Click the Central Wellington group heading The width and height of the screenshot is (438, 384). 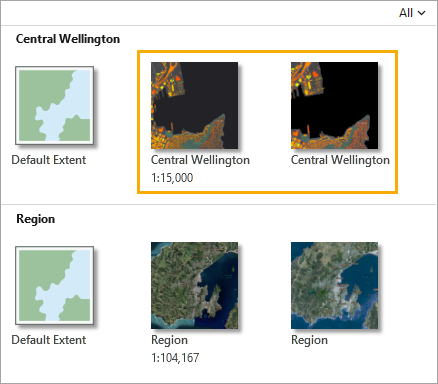[x=68, y=39]
